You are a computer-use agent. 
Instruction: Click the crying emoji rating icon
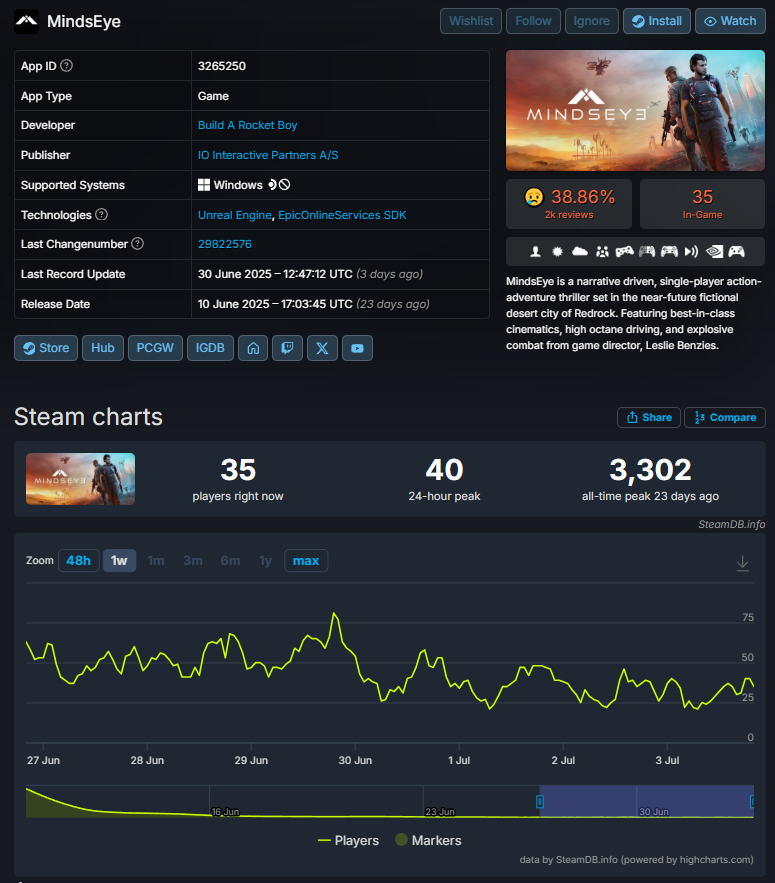[534, 197]
